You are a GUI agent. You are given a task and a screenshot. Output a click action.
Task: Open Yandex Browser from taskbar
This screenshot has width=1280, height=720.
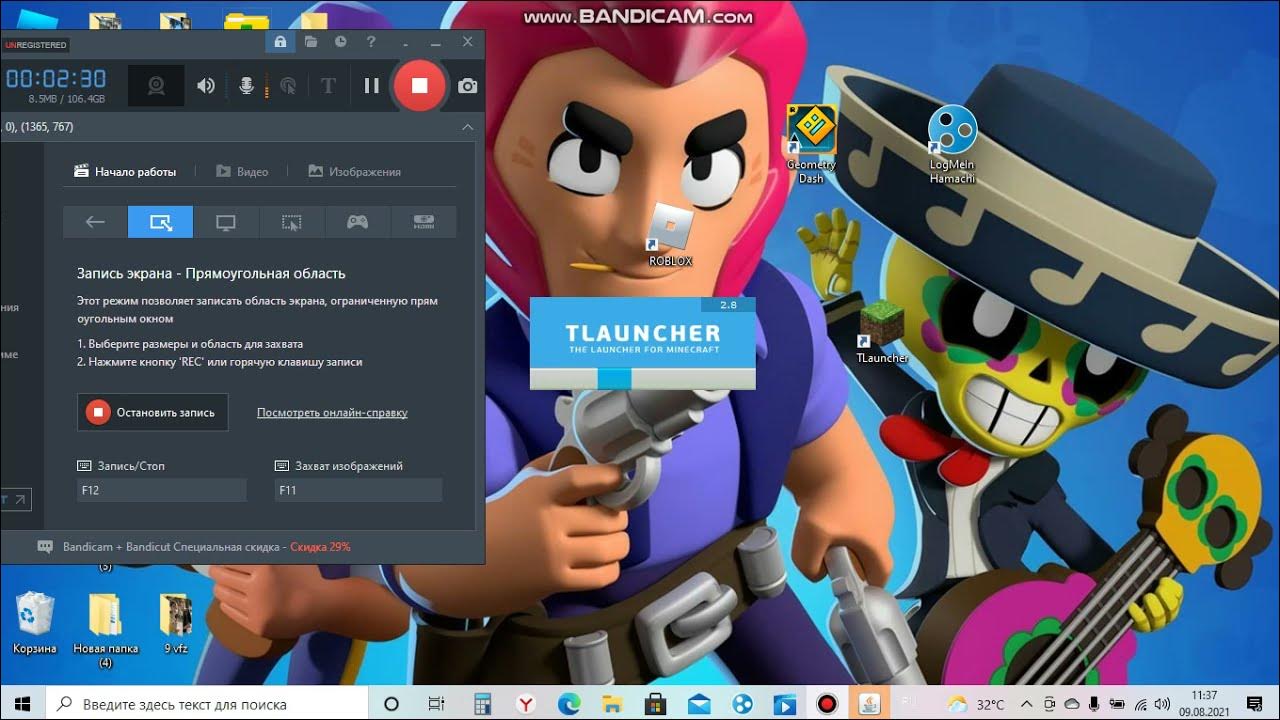tap(526, 703)
